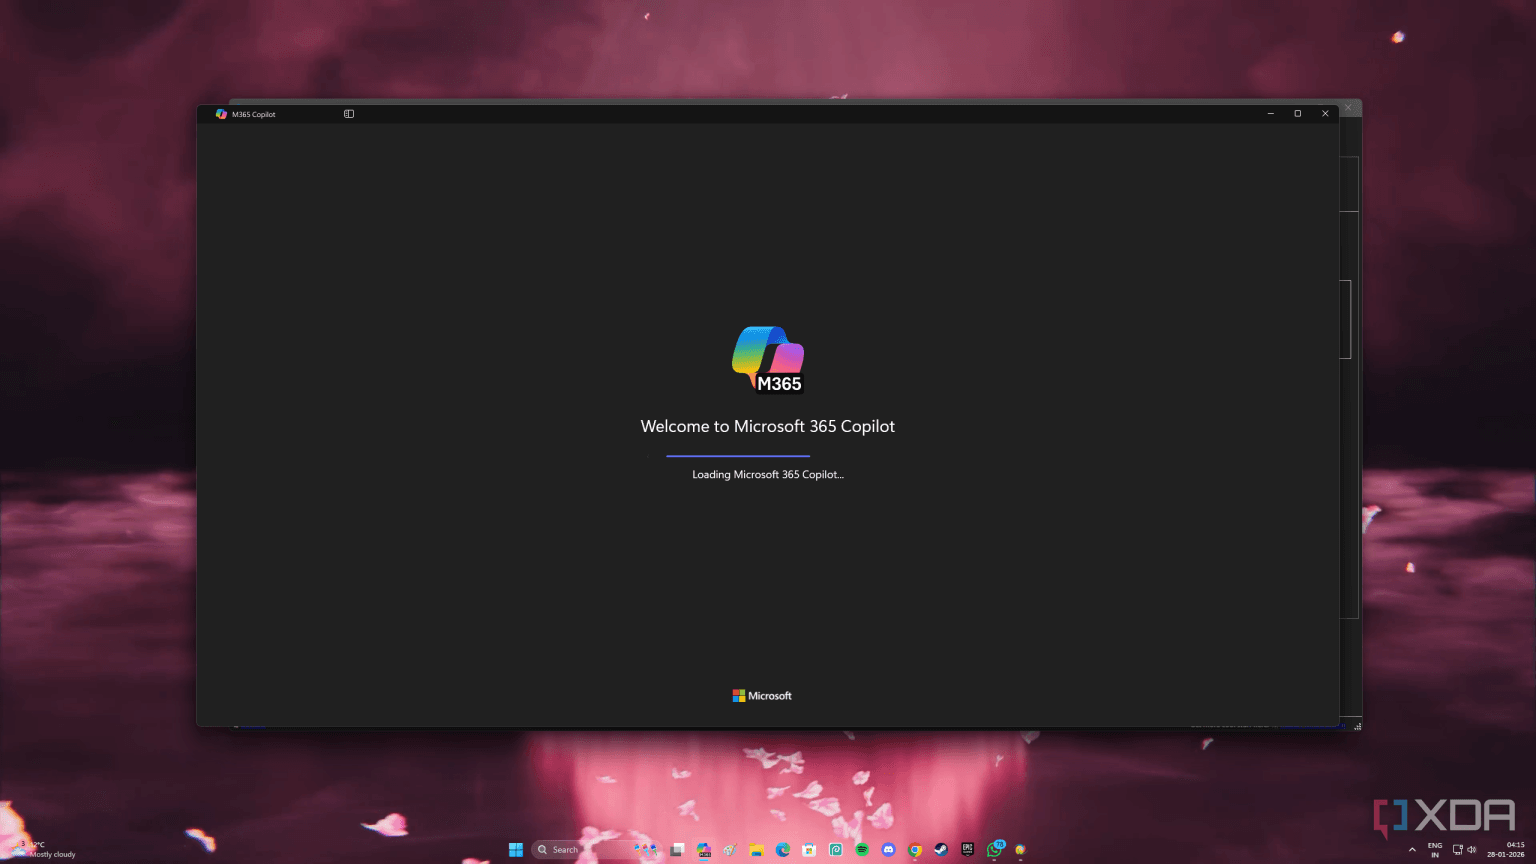Open File Explorer from the taskbar
Image resolution: width=1536 pixels, height=864 pixels.
pos(757,850)
